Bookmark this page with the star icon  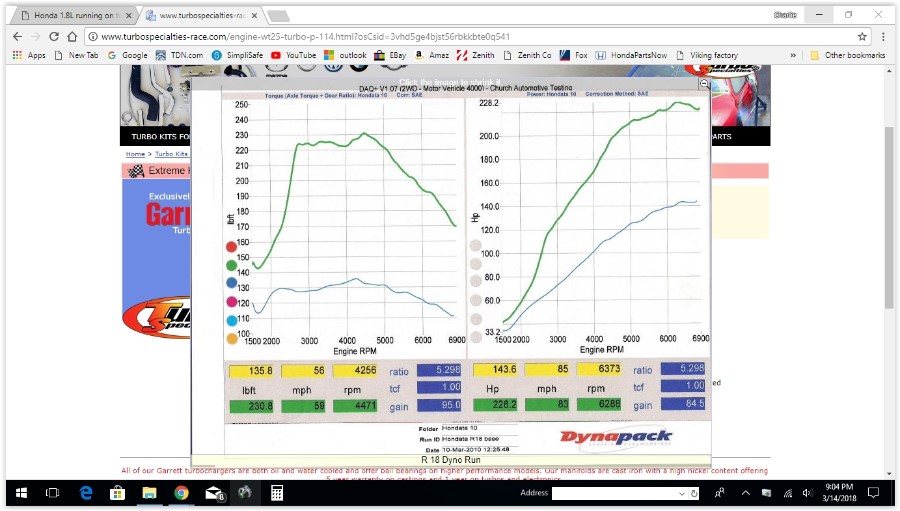pos(862,36)
